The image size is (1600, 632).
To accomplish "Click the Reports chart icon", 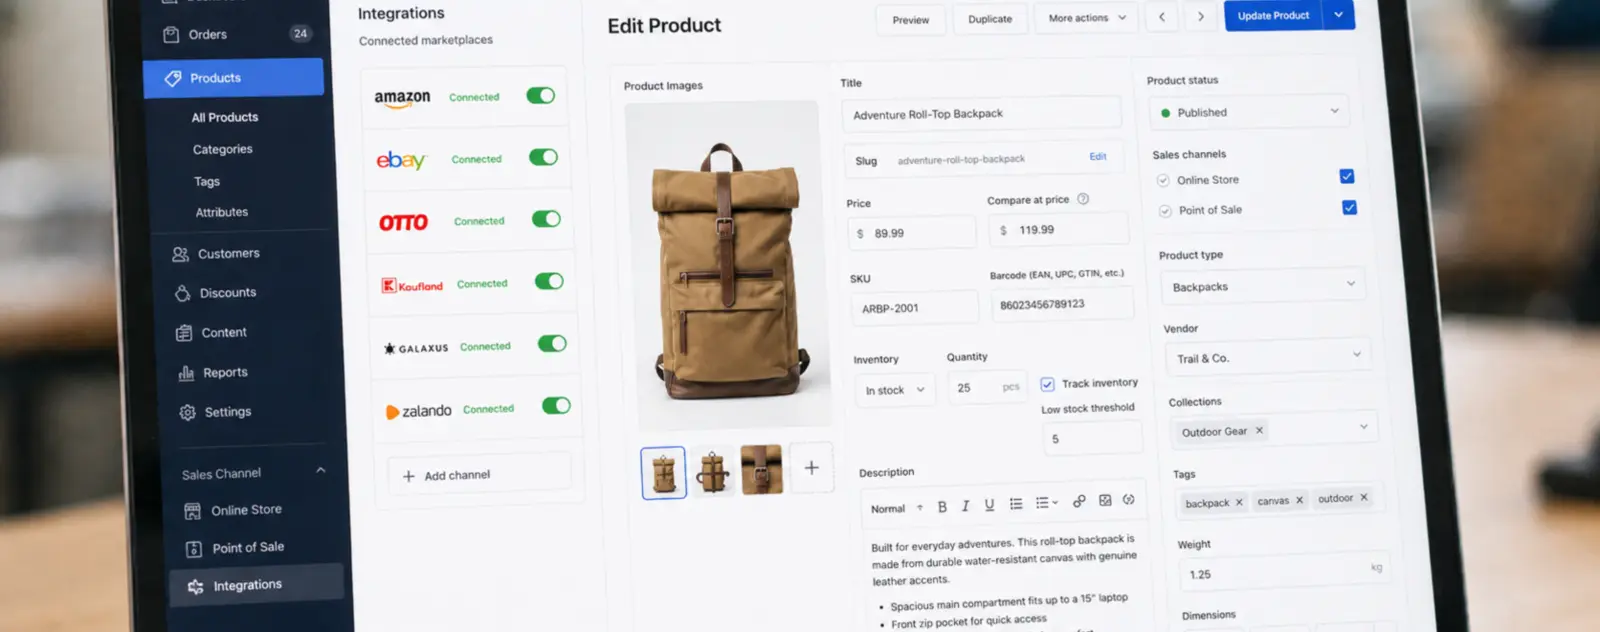I will click(186, 373).
